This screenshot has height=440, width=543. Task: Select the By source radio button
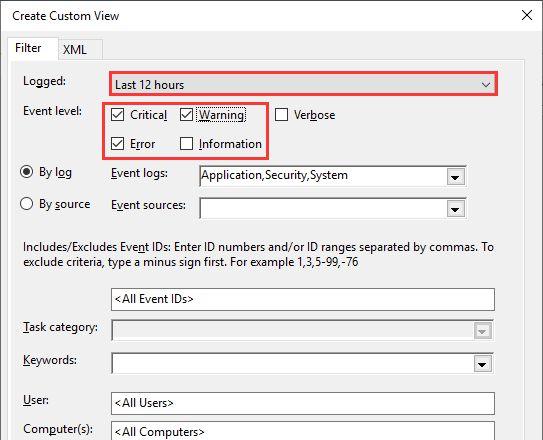tap(27, 204)
